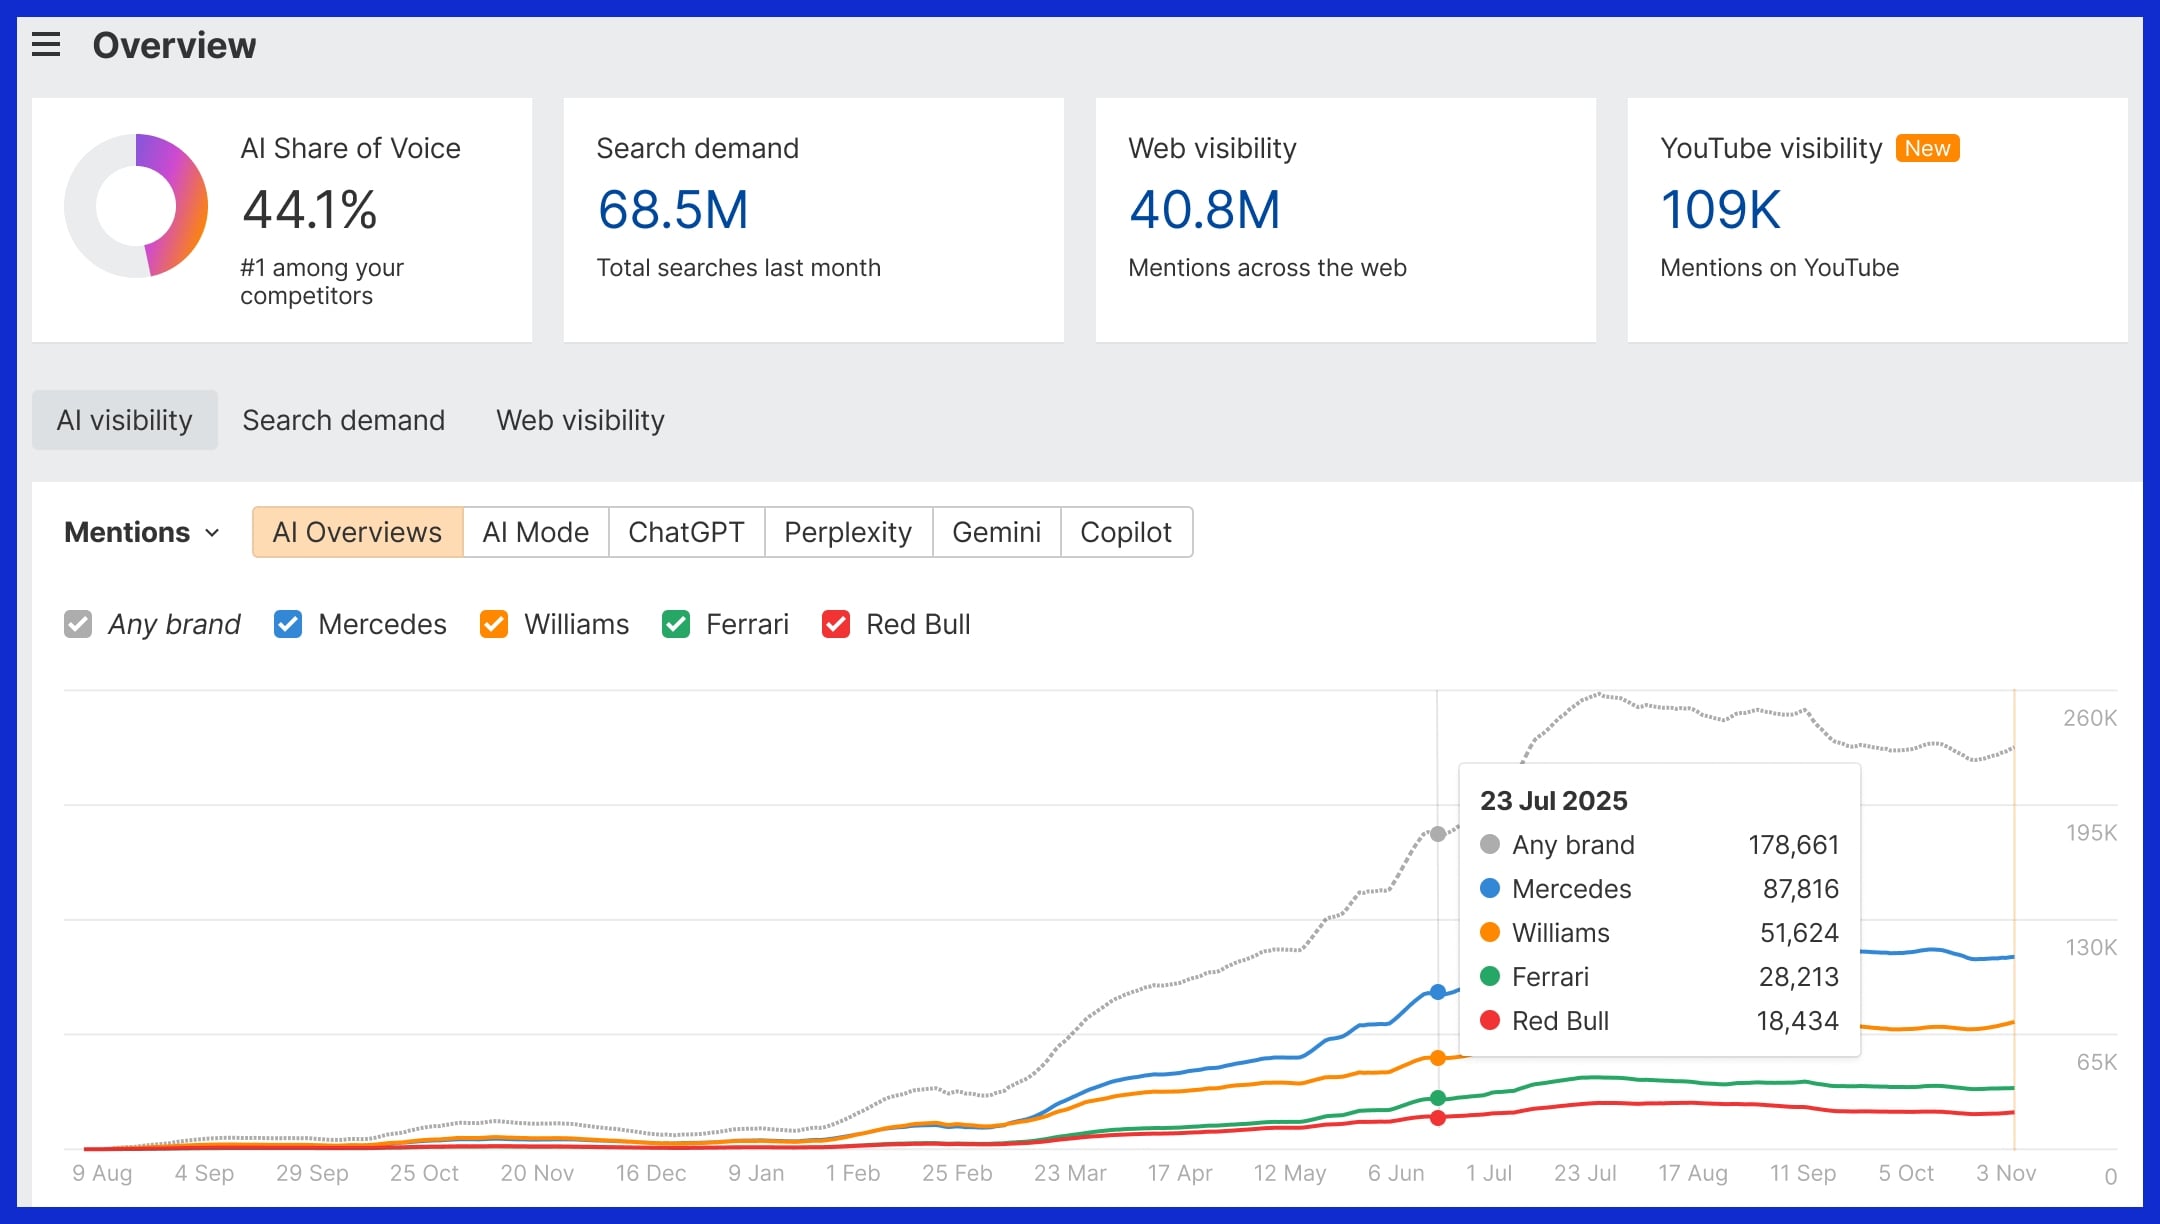Select the AI Mode platform filter
Image resolution: width=2160 pixels, height=1224 pixels.
pos(536,532)
